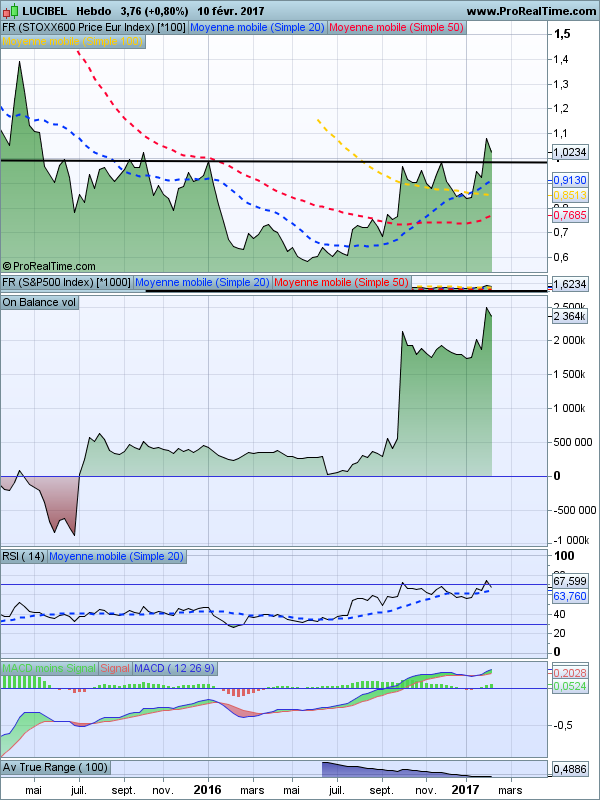
Task: Click the 10 févr. 2017 date
Action: 232,11
